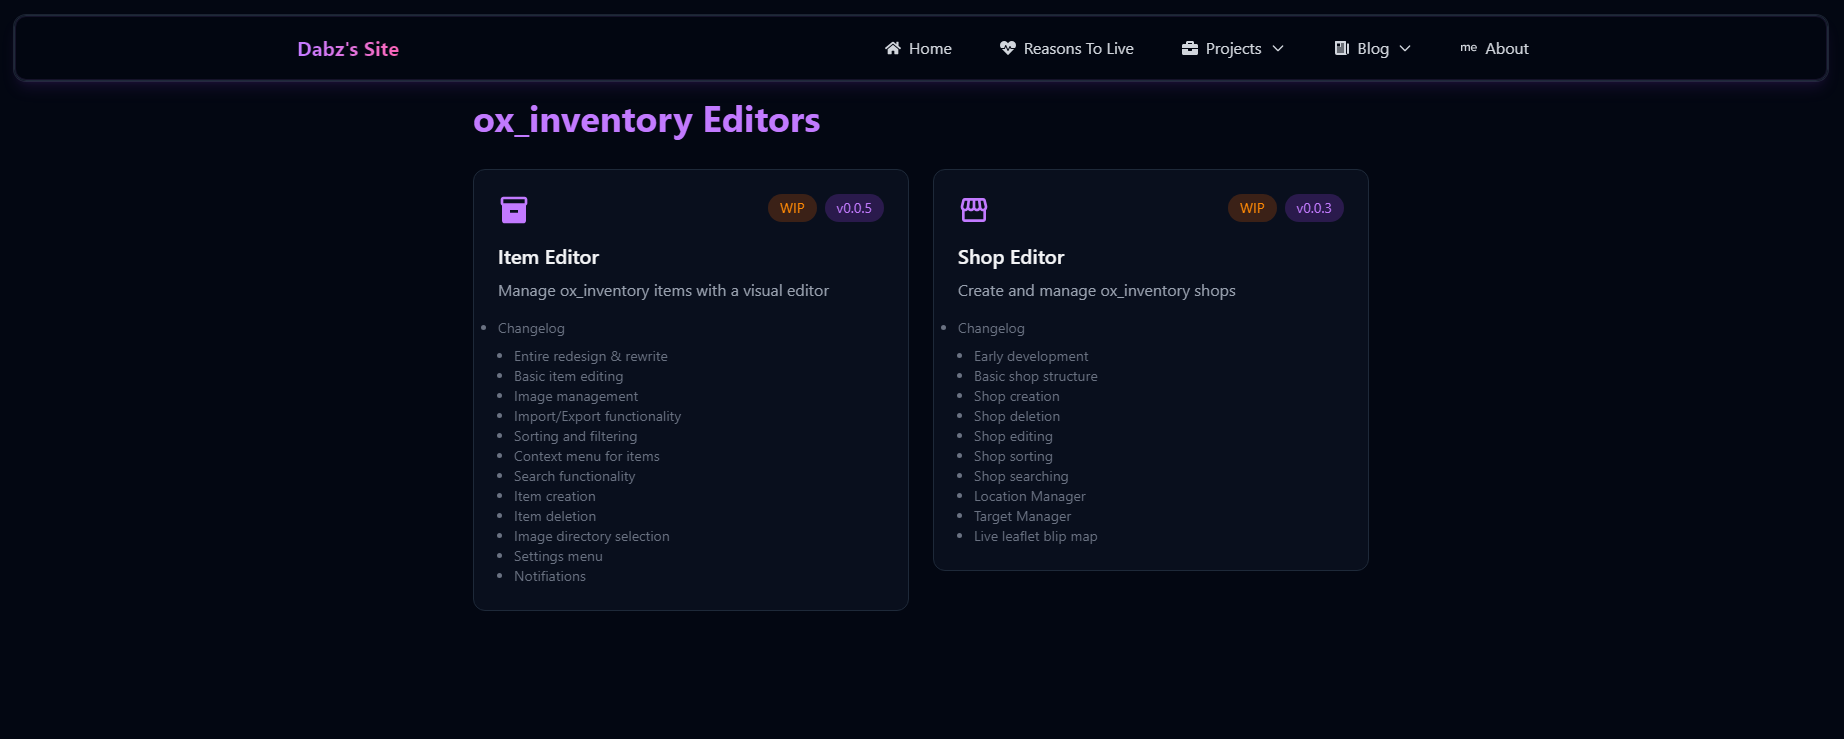This screenshot has height=739, width=1844.
Task: Click the archive box icon on Item Editor card
Action: pos(514,209)
